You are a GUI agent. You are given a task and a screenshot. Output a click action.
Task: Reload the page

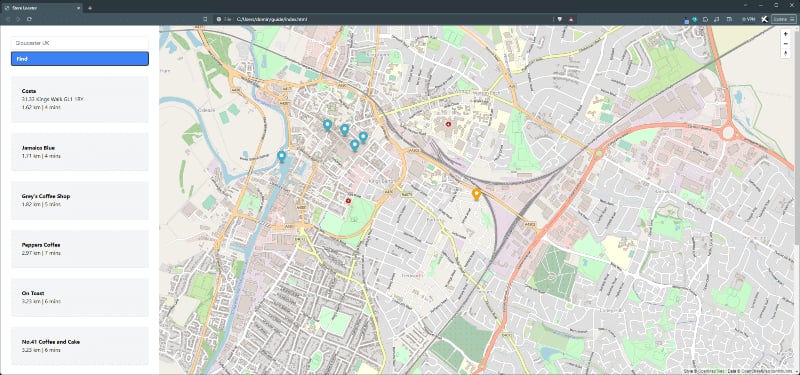pyautogui.click(x=29, y=19)
